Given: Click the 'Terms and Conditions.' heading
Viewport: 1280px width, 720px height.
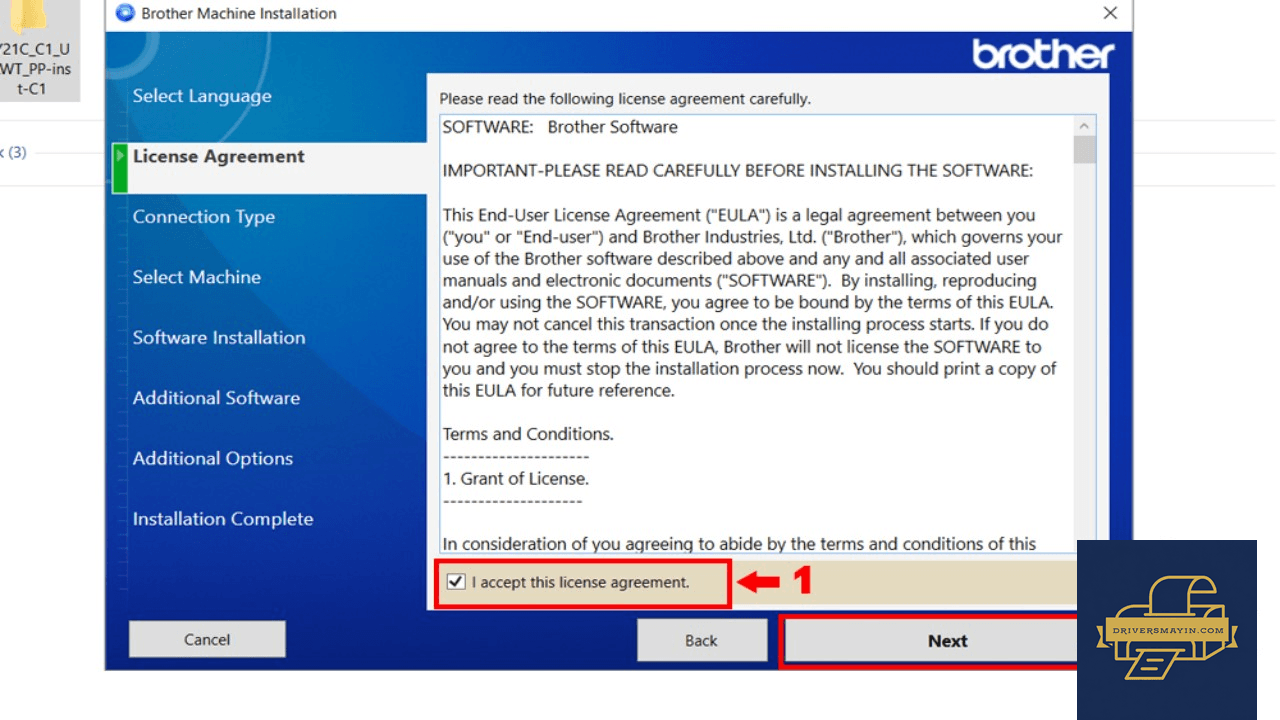Looking at the screenshot, I should click(x=528, y=434).
